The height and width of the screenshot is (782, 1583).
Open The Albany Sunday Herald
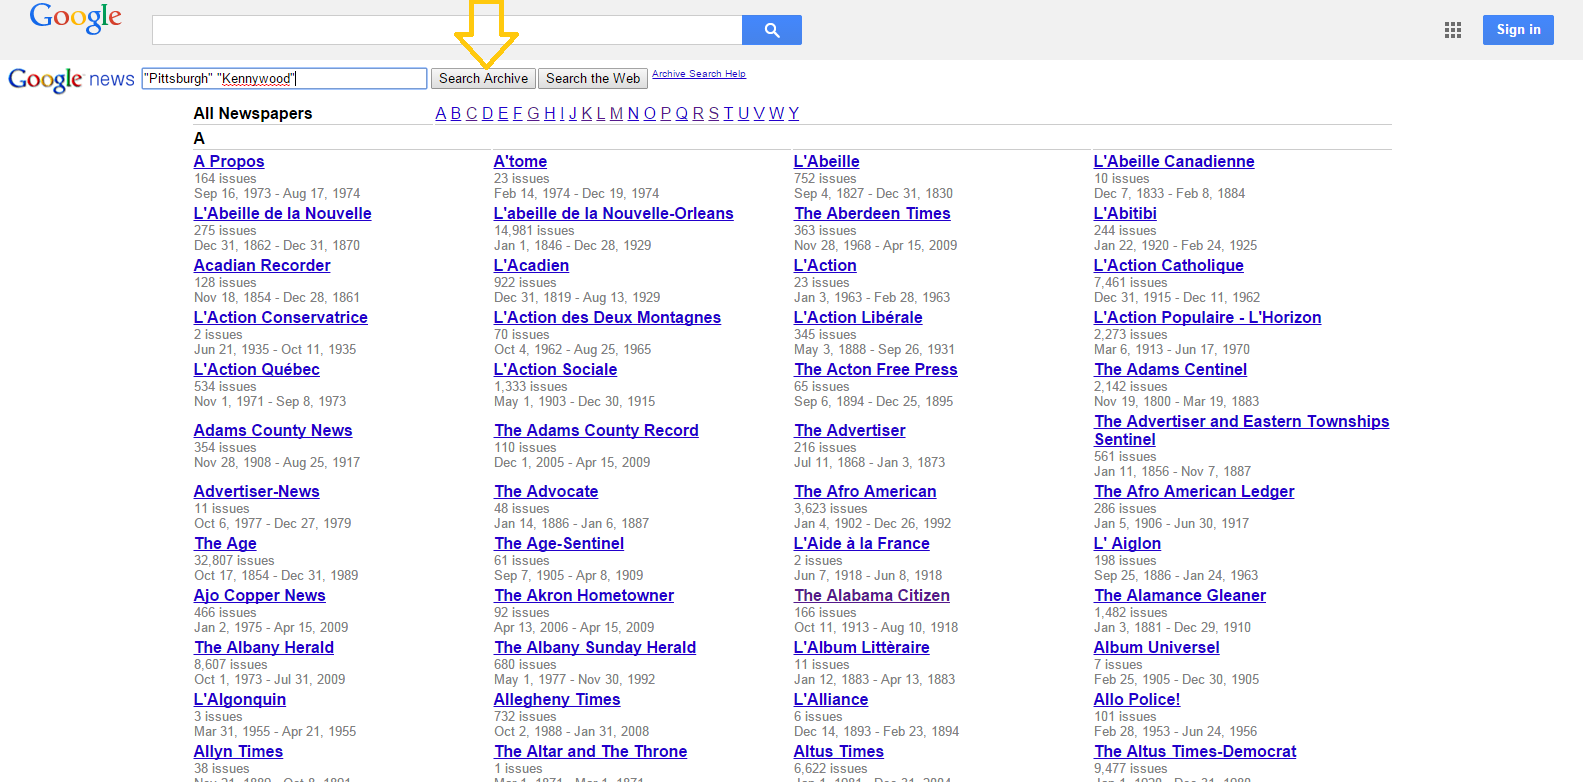tap(596, 648)
